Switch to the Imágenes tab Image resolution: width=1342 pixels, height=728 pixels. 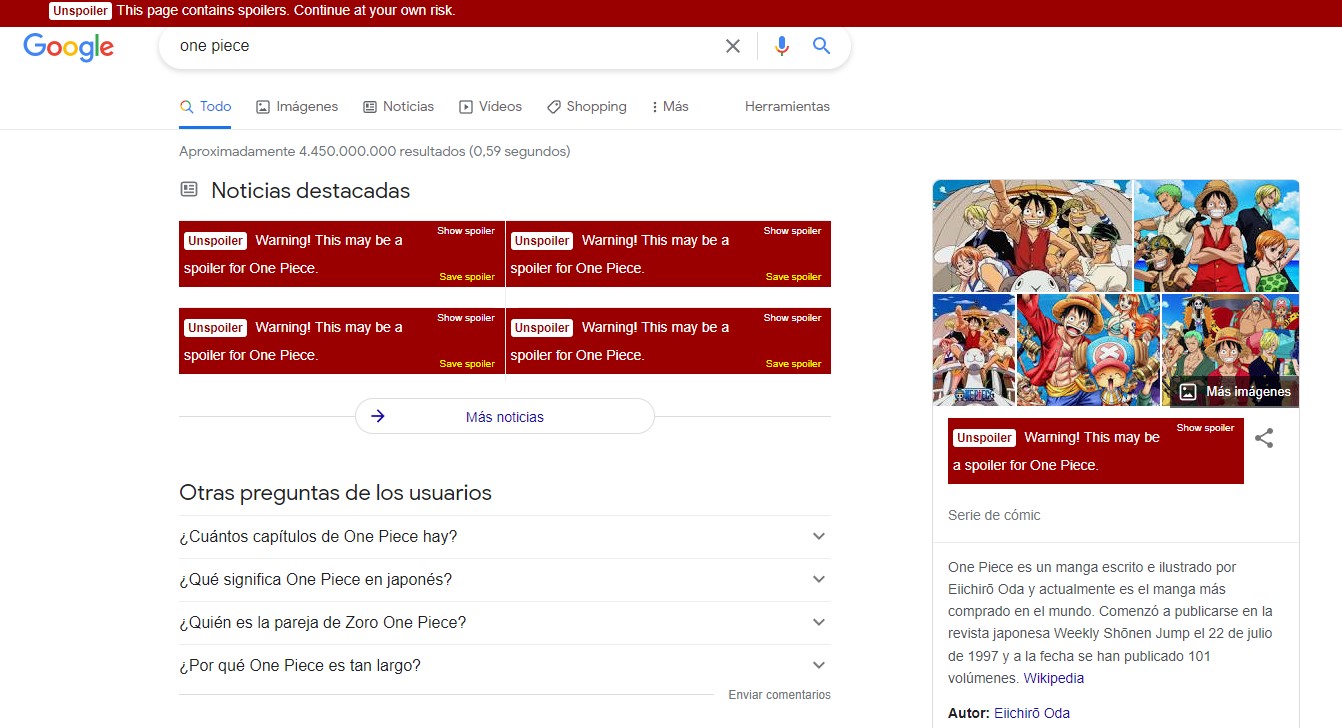[x=297, y=106]
